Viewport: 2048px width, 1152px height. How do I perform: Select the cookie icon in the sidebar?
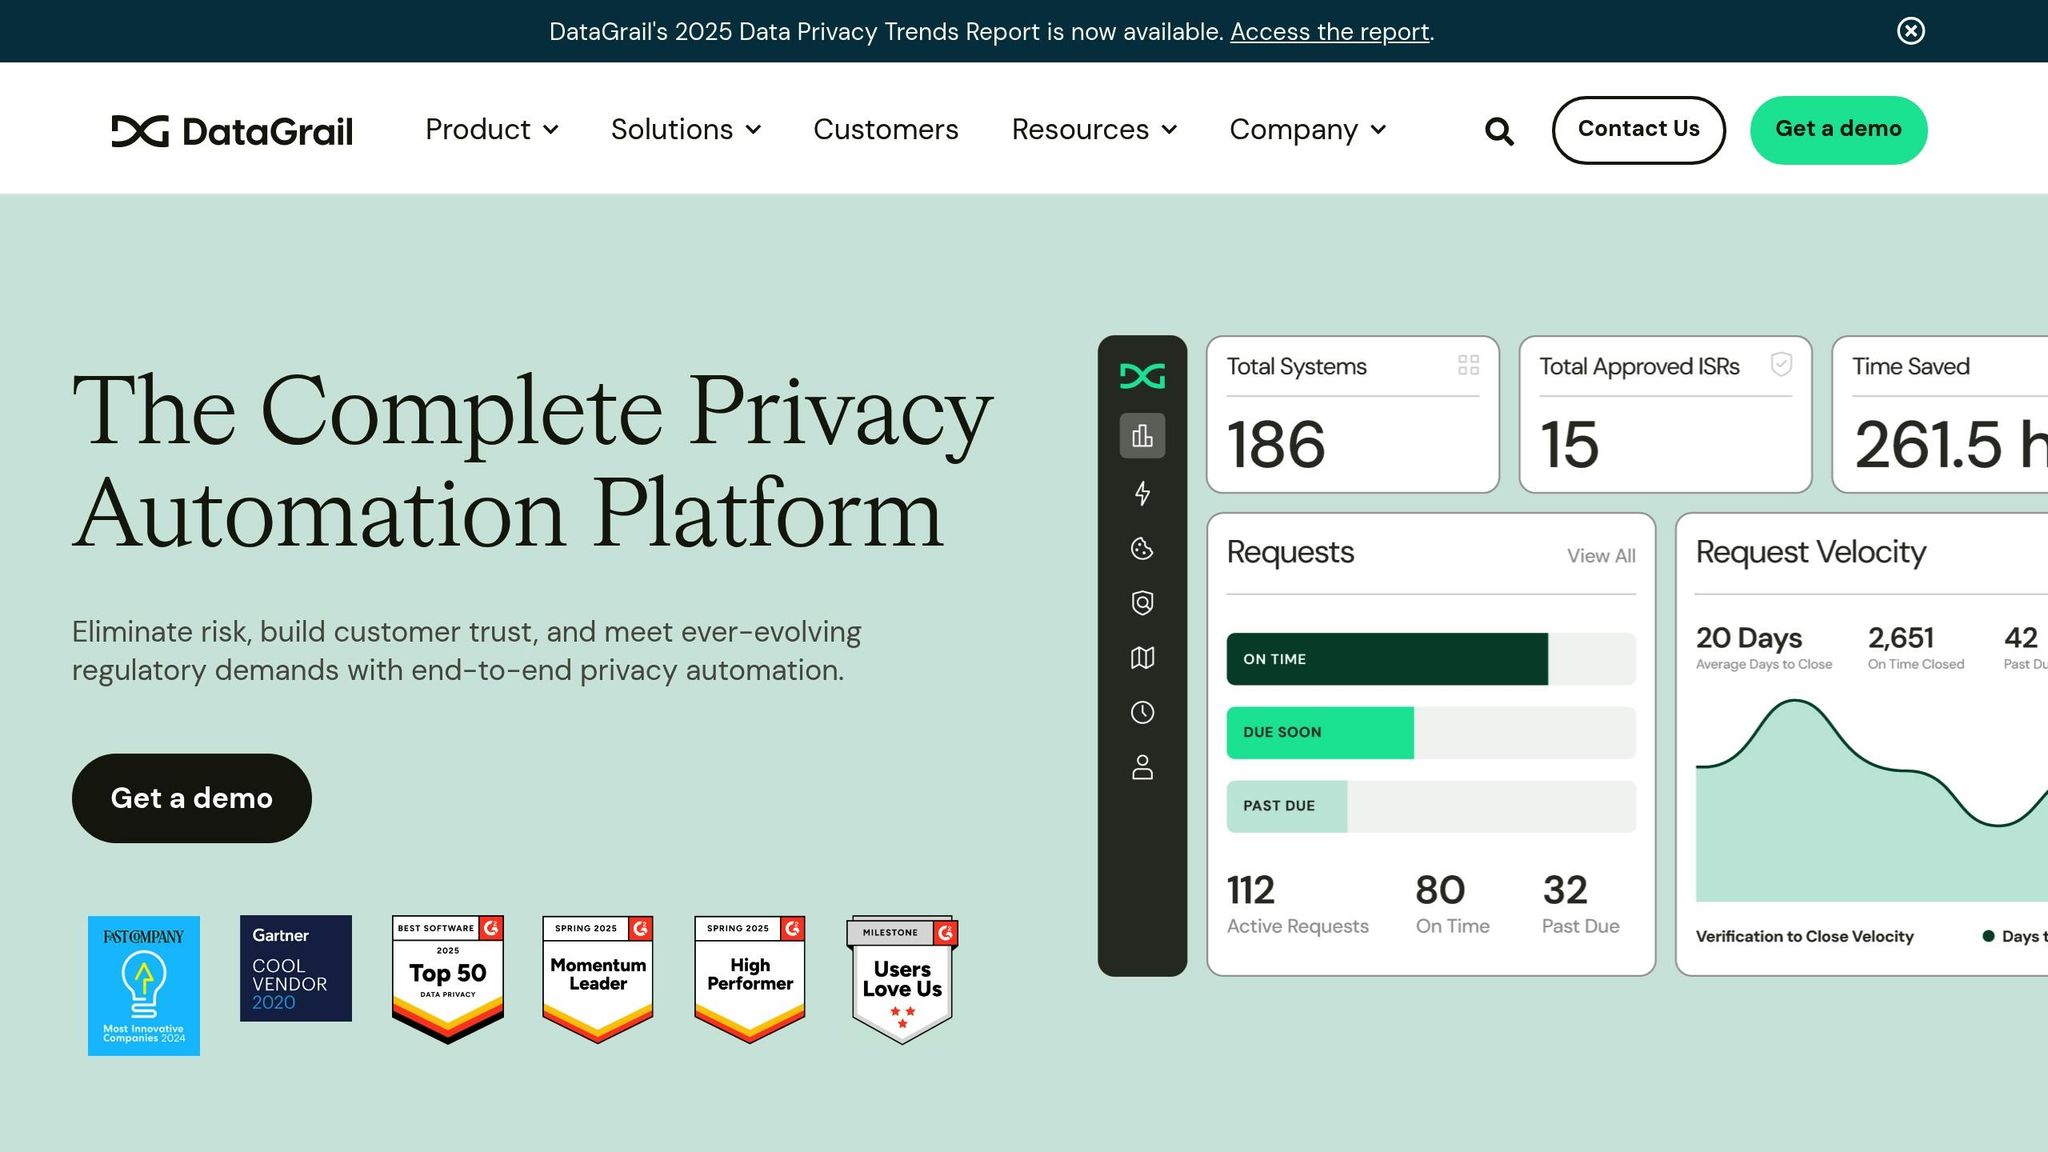[1142, 548]
